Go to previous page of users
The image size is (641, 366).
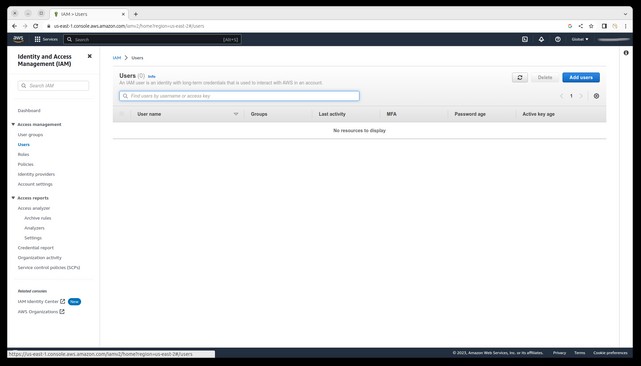[561, 96]
